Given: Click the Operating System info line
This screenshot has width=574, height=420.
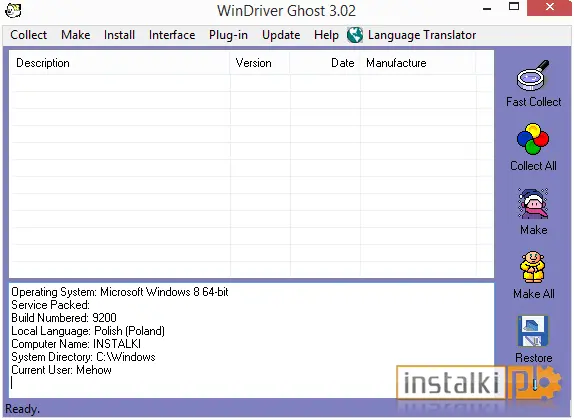Looking at the screenshot, I should (120, 292).
